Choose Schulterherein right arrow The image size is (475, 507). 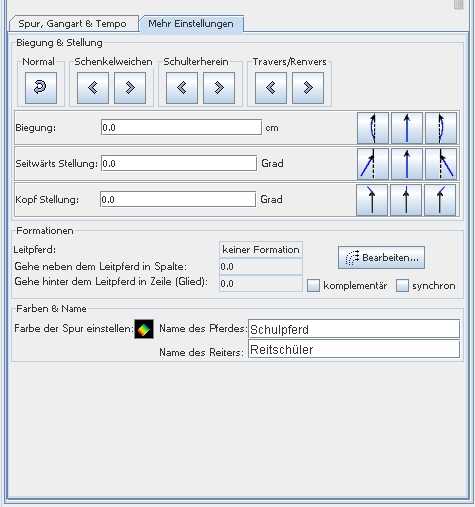click(x=219, y=88)
